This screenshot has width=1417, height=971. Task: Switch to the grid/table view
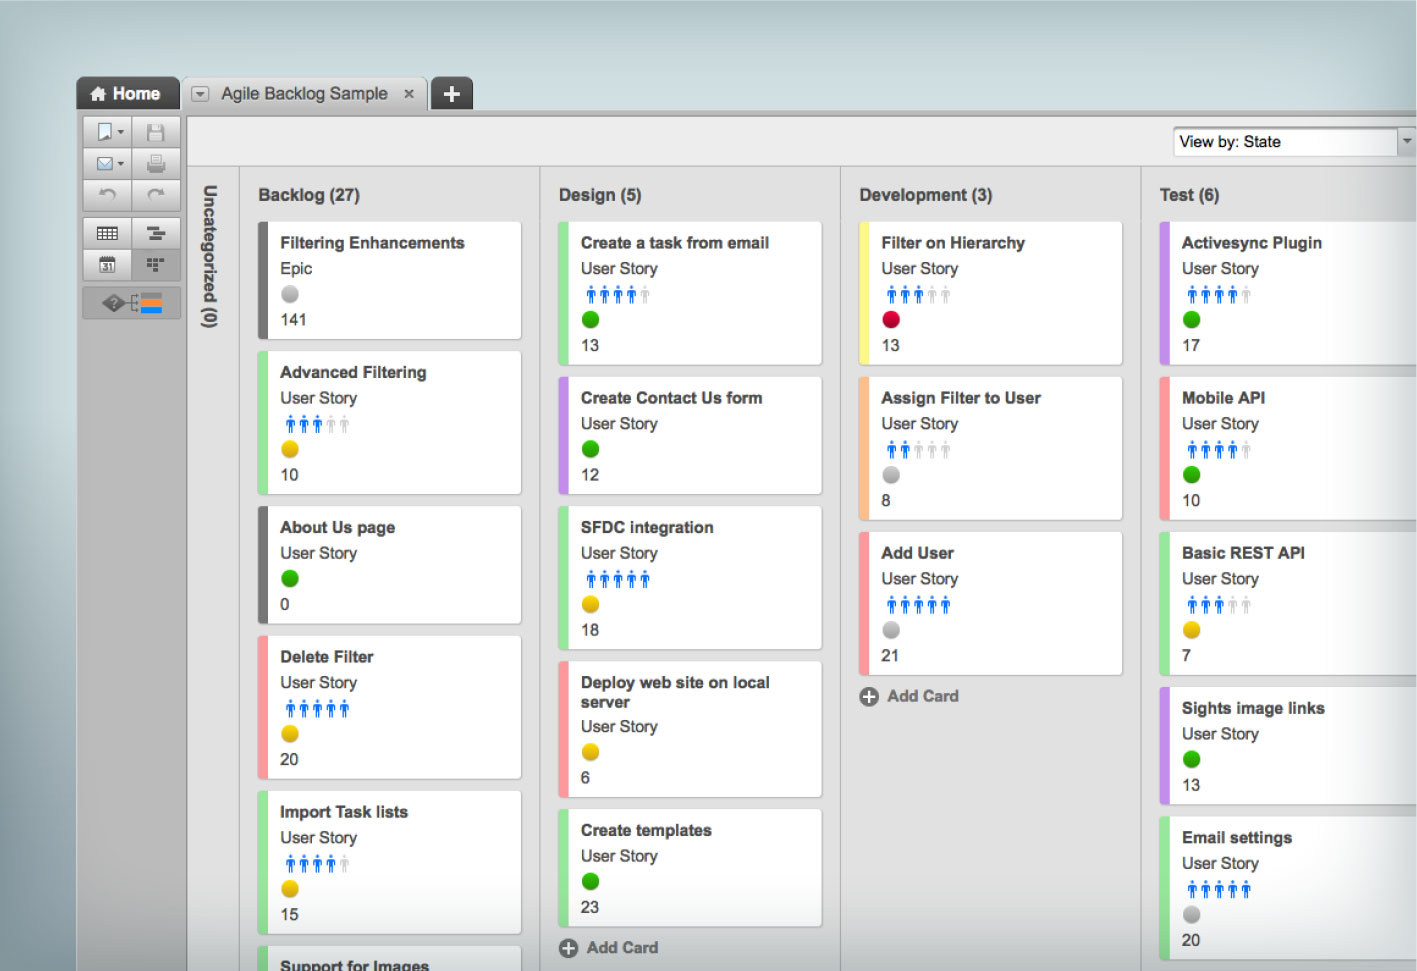106,232
